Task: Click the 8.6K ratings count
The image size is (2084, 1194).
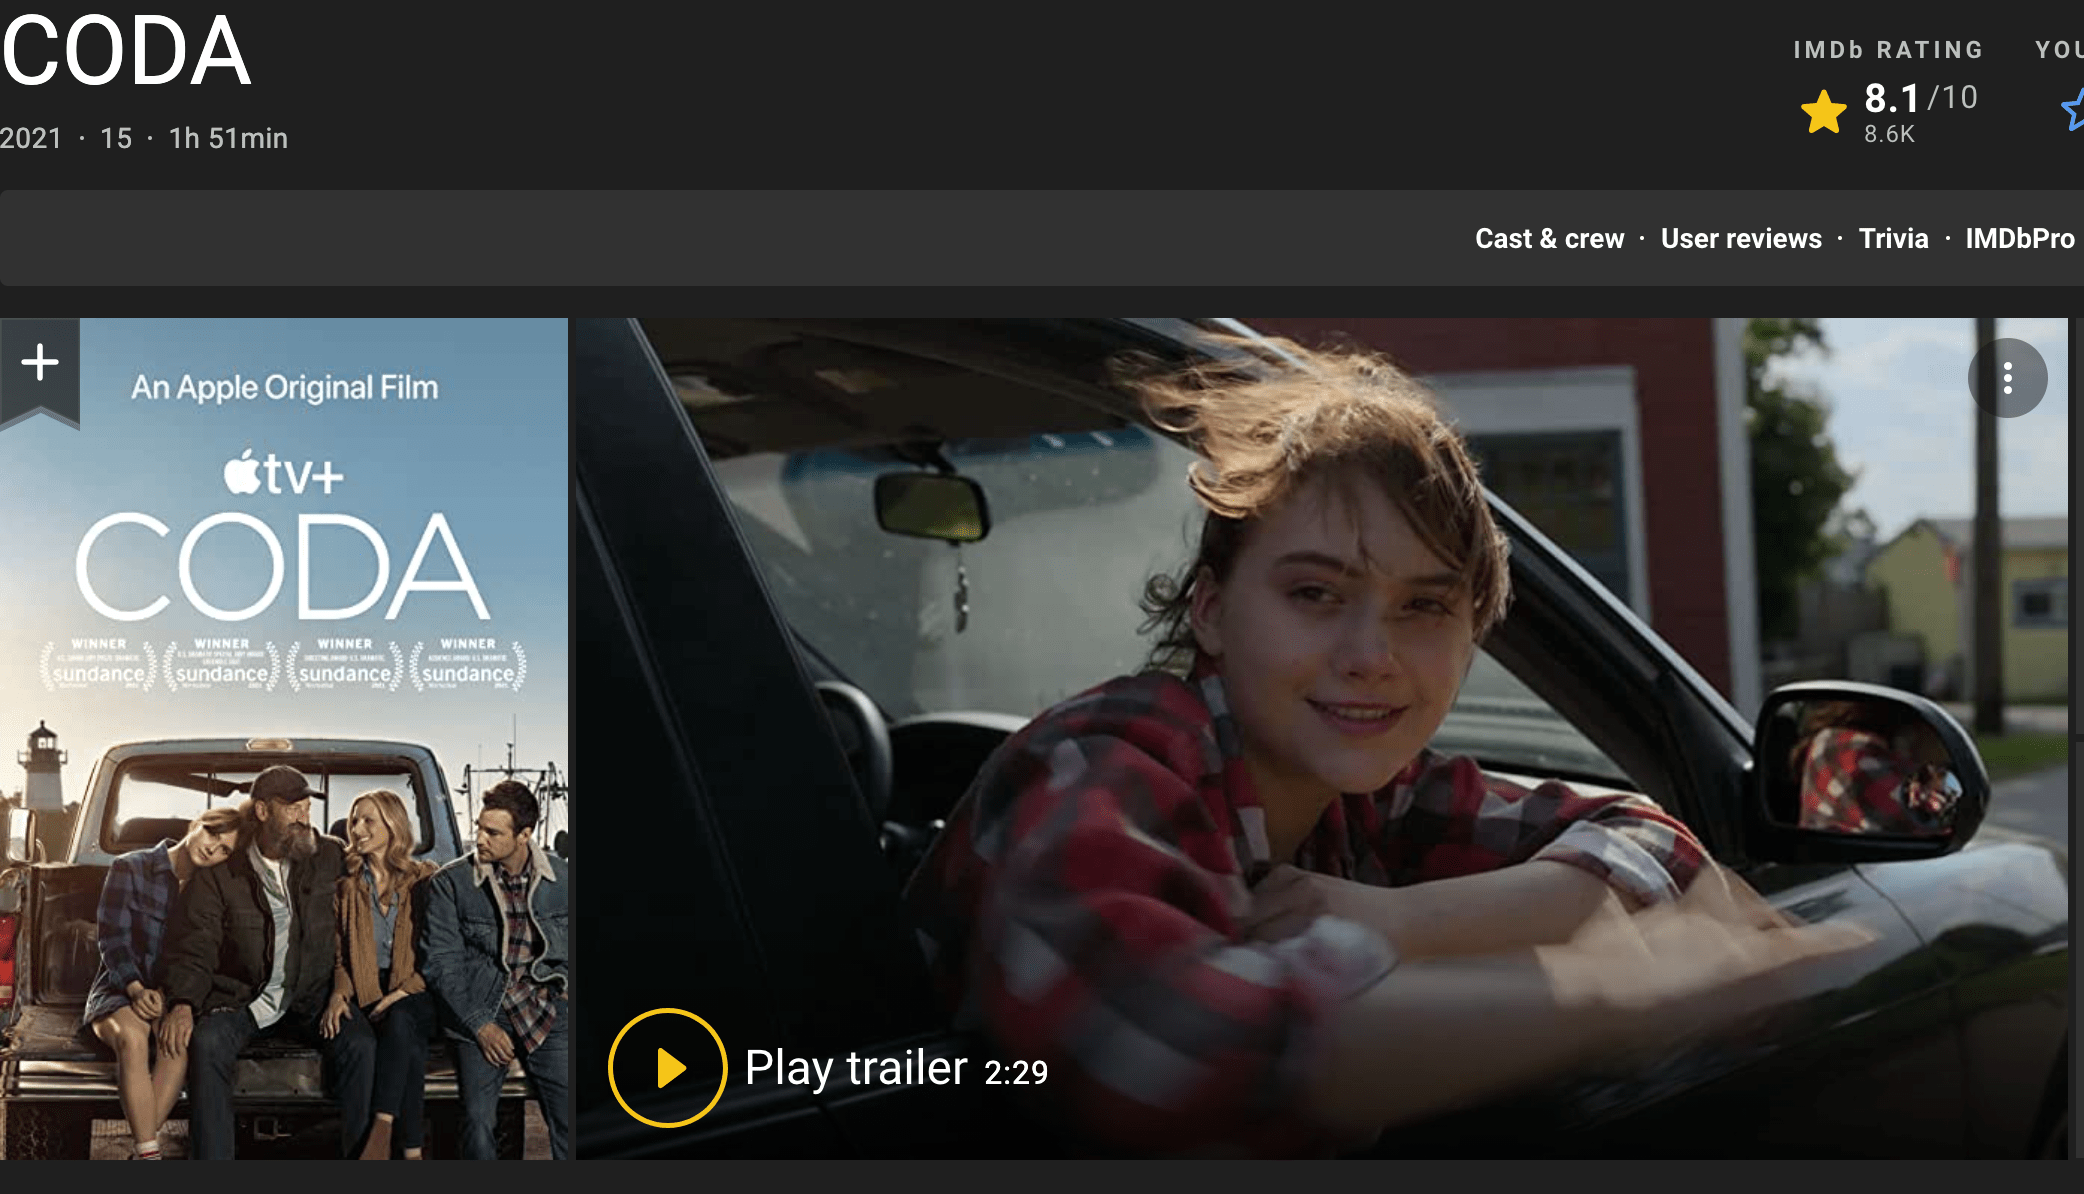Action: (1889, 134)
